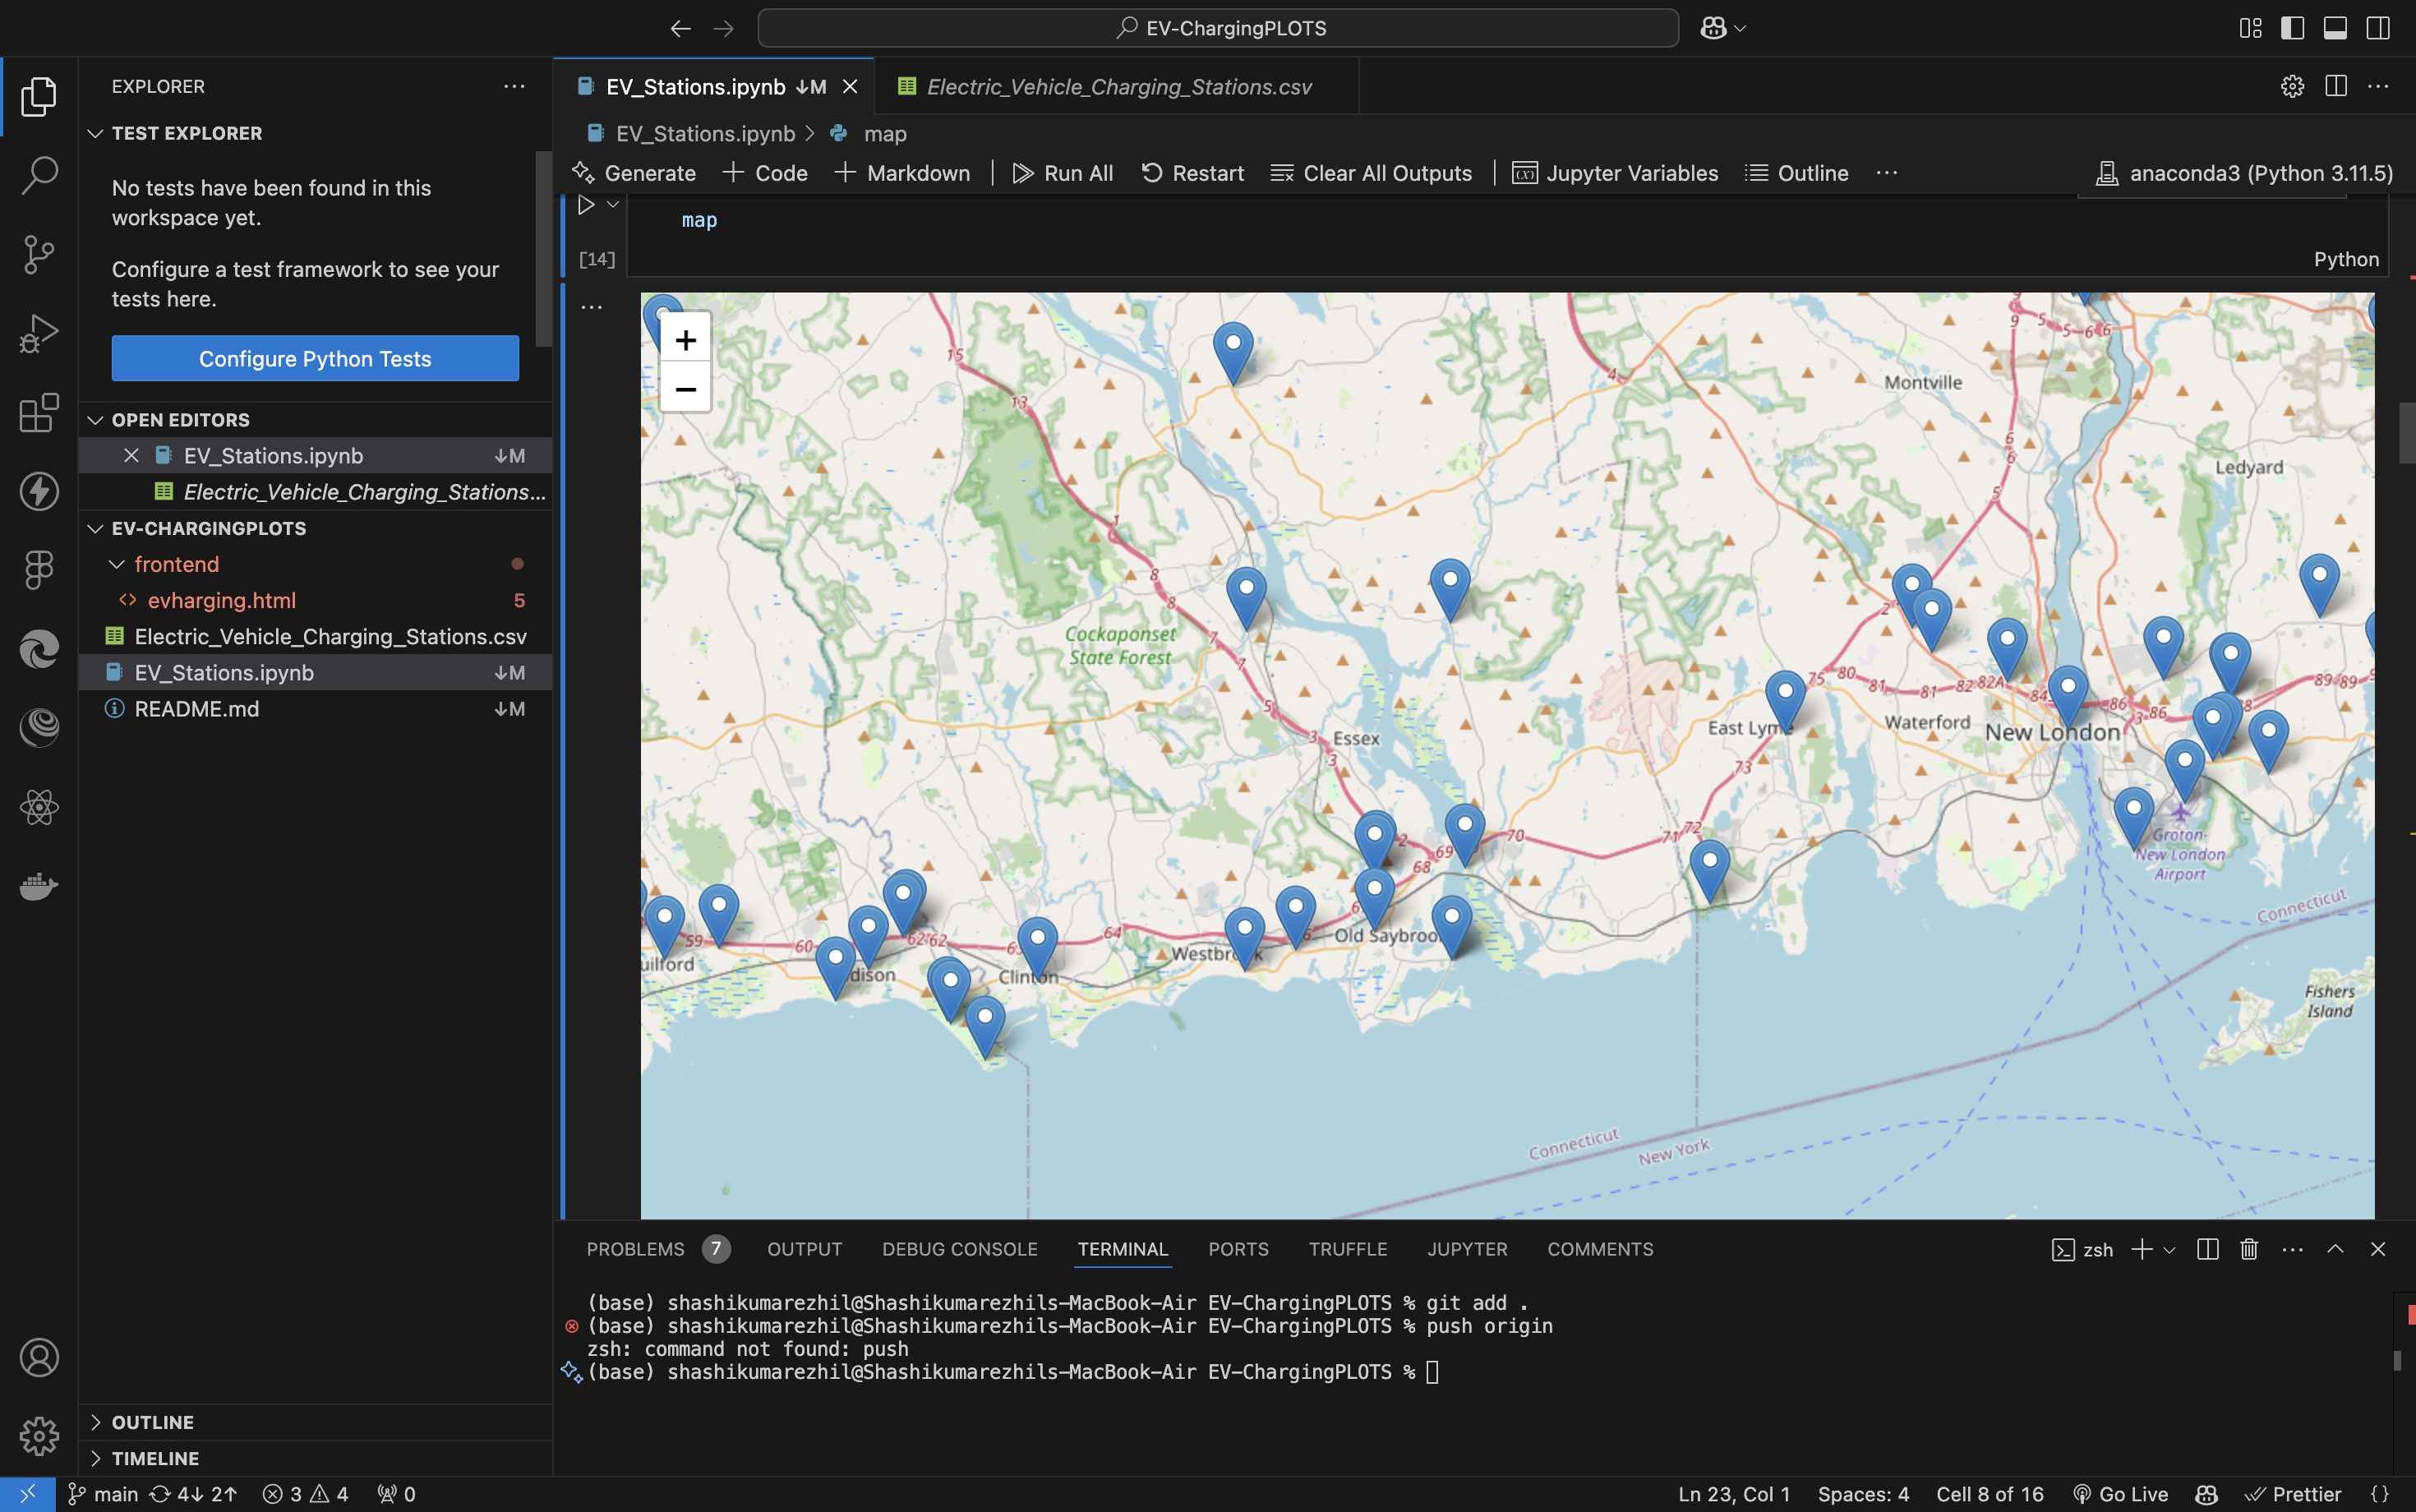Open the Run and Debug view
The width and height of the screenshot is (2416, 1512).
click(x=39, y=333)
